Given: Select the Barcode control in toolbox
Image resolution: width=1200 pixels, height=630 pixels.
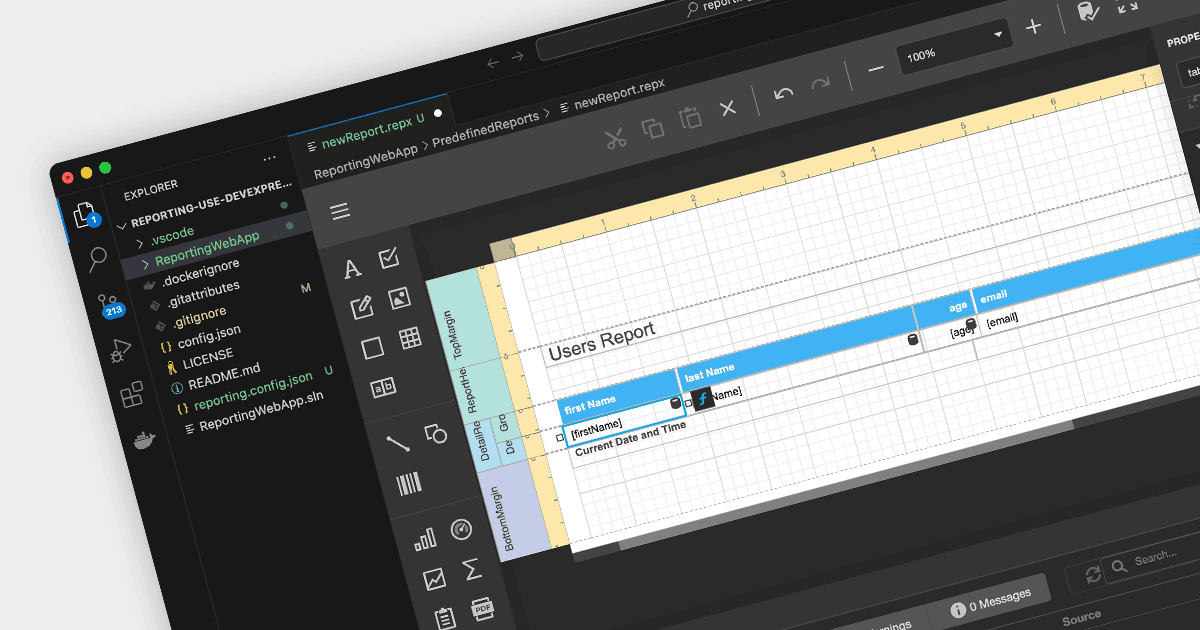Looking at the screenshot, I should [x=409, y=486].
